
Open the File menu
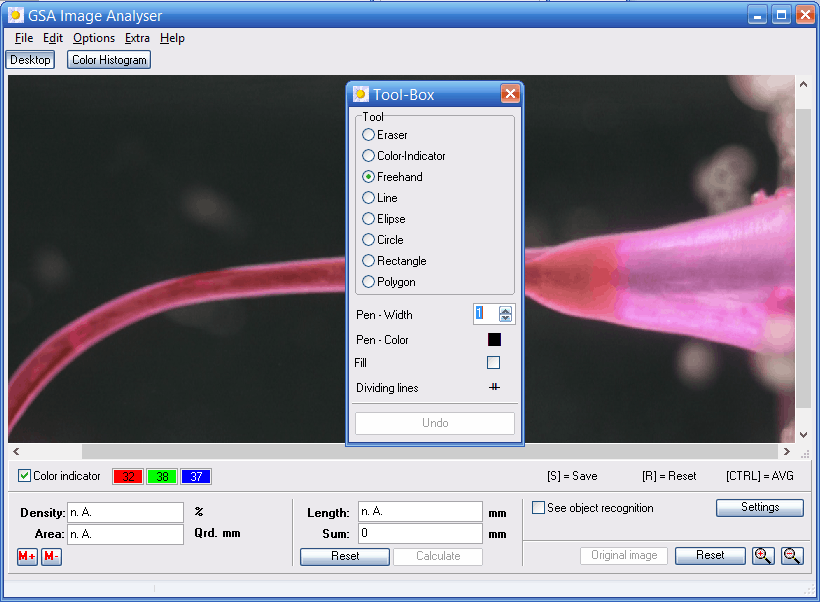24,38
